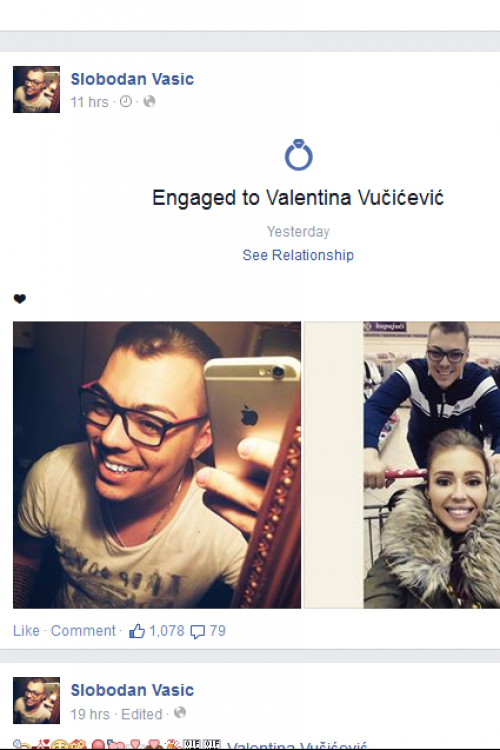This screenshot has height=750, width=500.
Task: Click the black heart emoji above photos
Action: [20, 299]
